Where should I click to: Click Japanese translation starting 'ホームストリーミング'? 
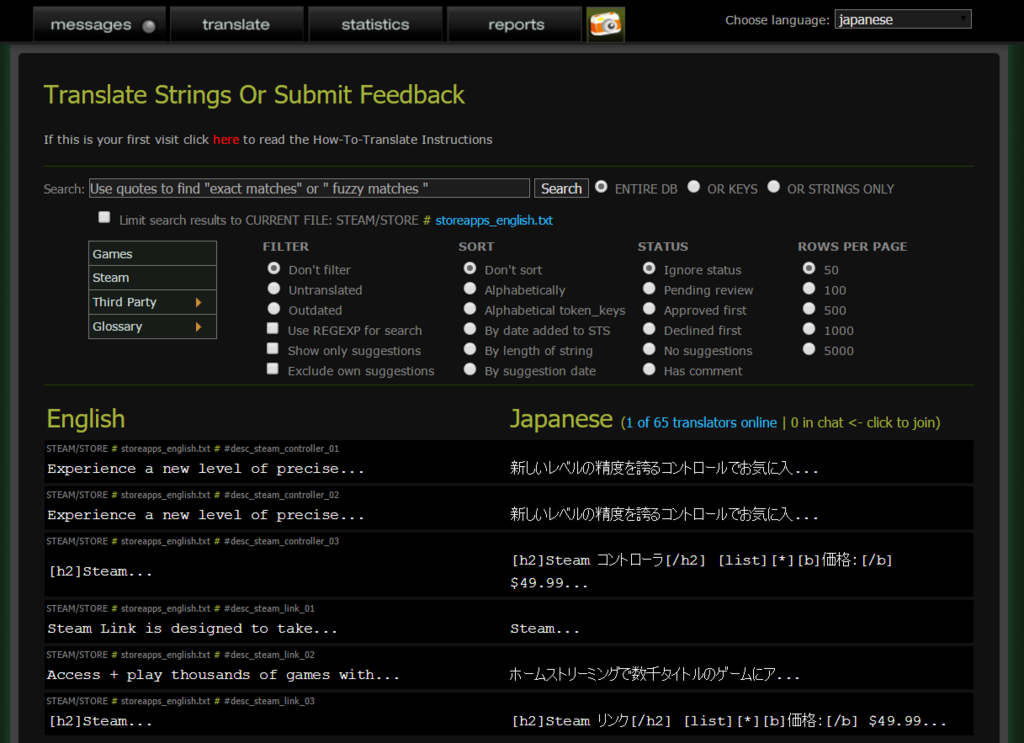(x=654, y=674)
